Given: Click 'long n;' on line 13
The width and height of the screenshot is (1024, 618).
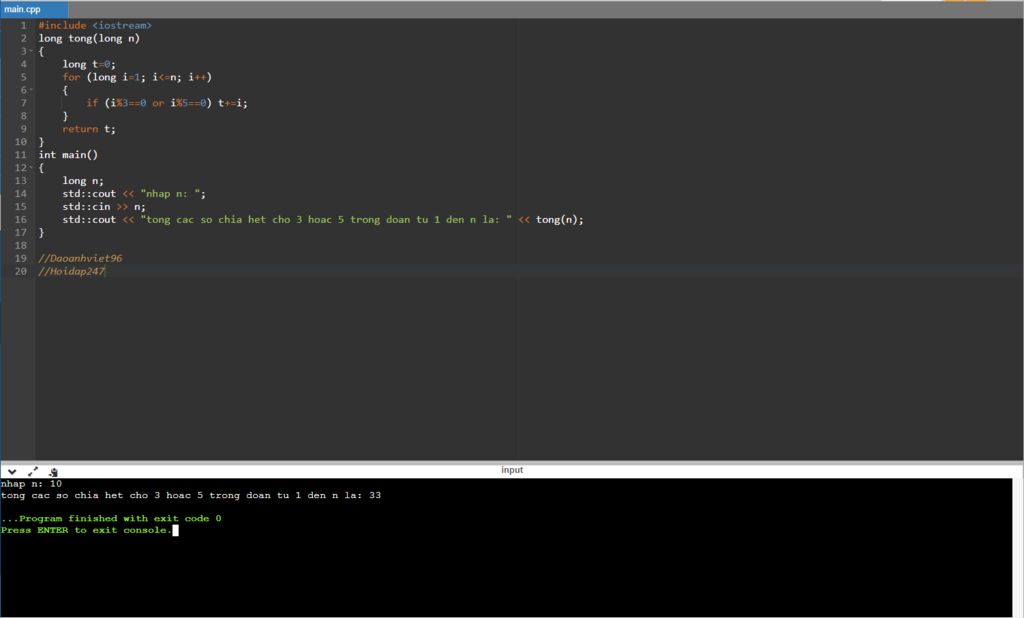Looking at the screenshot, I should pos(83,181).
